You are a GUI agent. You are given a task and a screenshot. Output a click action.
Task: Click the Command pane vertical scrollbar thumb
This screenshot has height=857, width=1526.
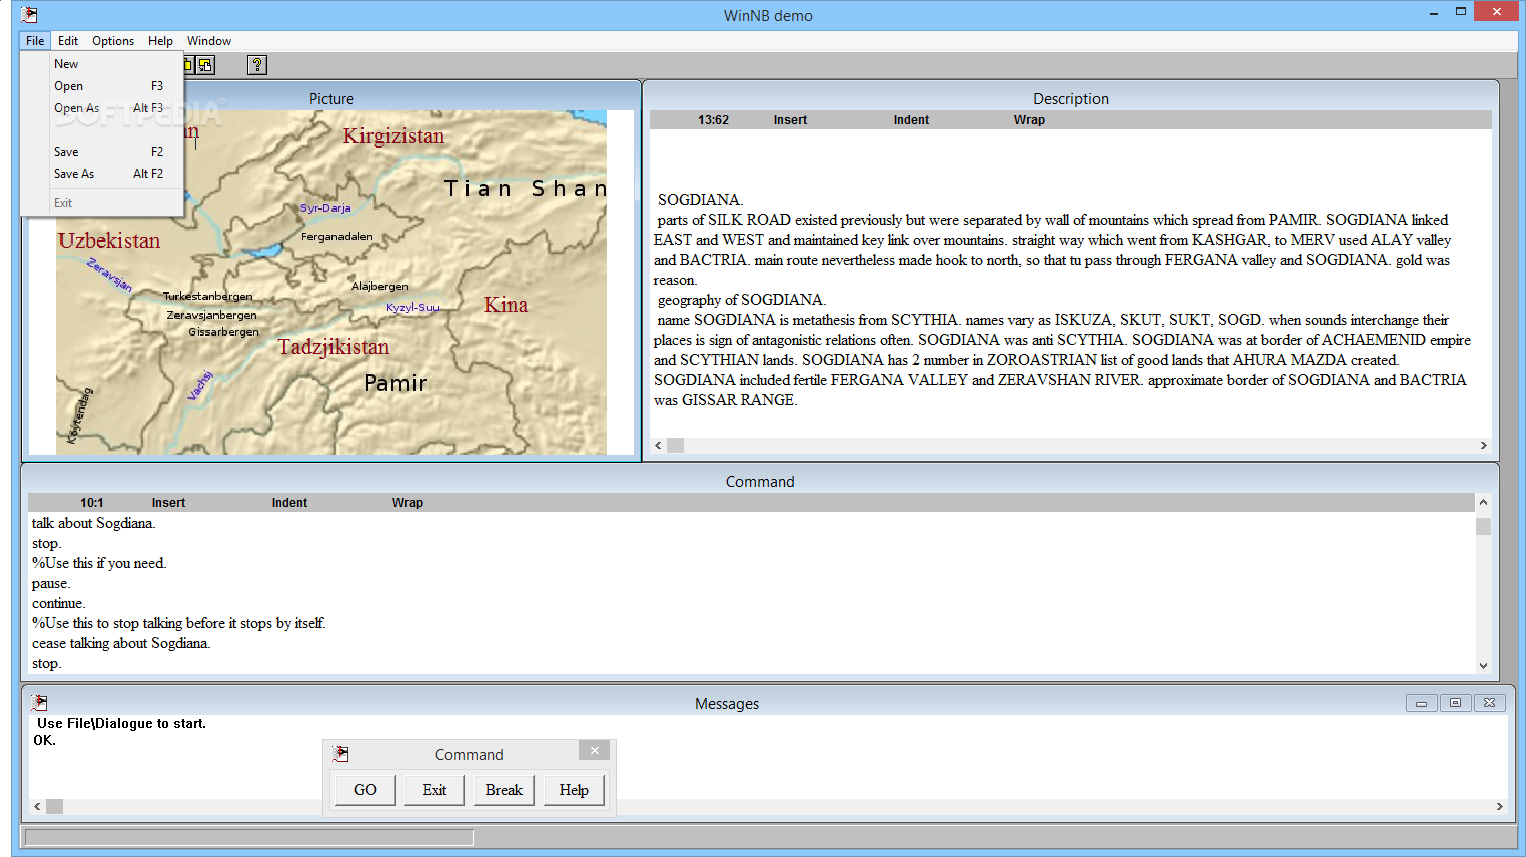[1483, 526]
